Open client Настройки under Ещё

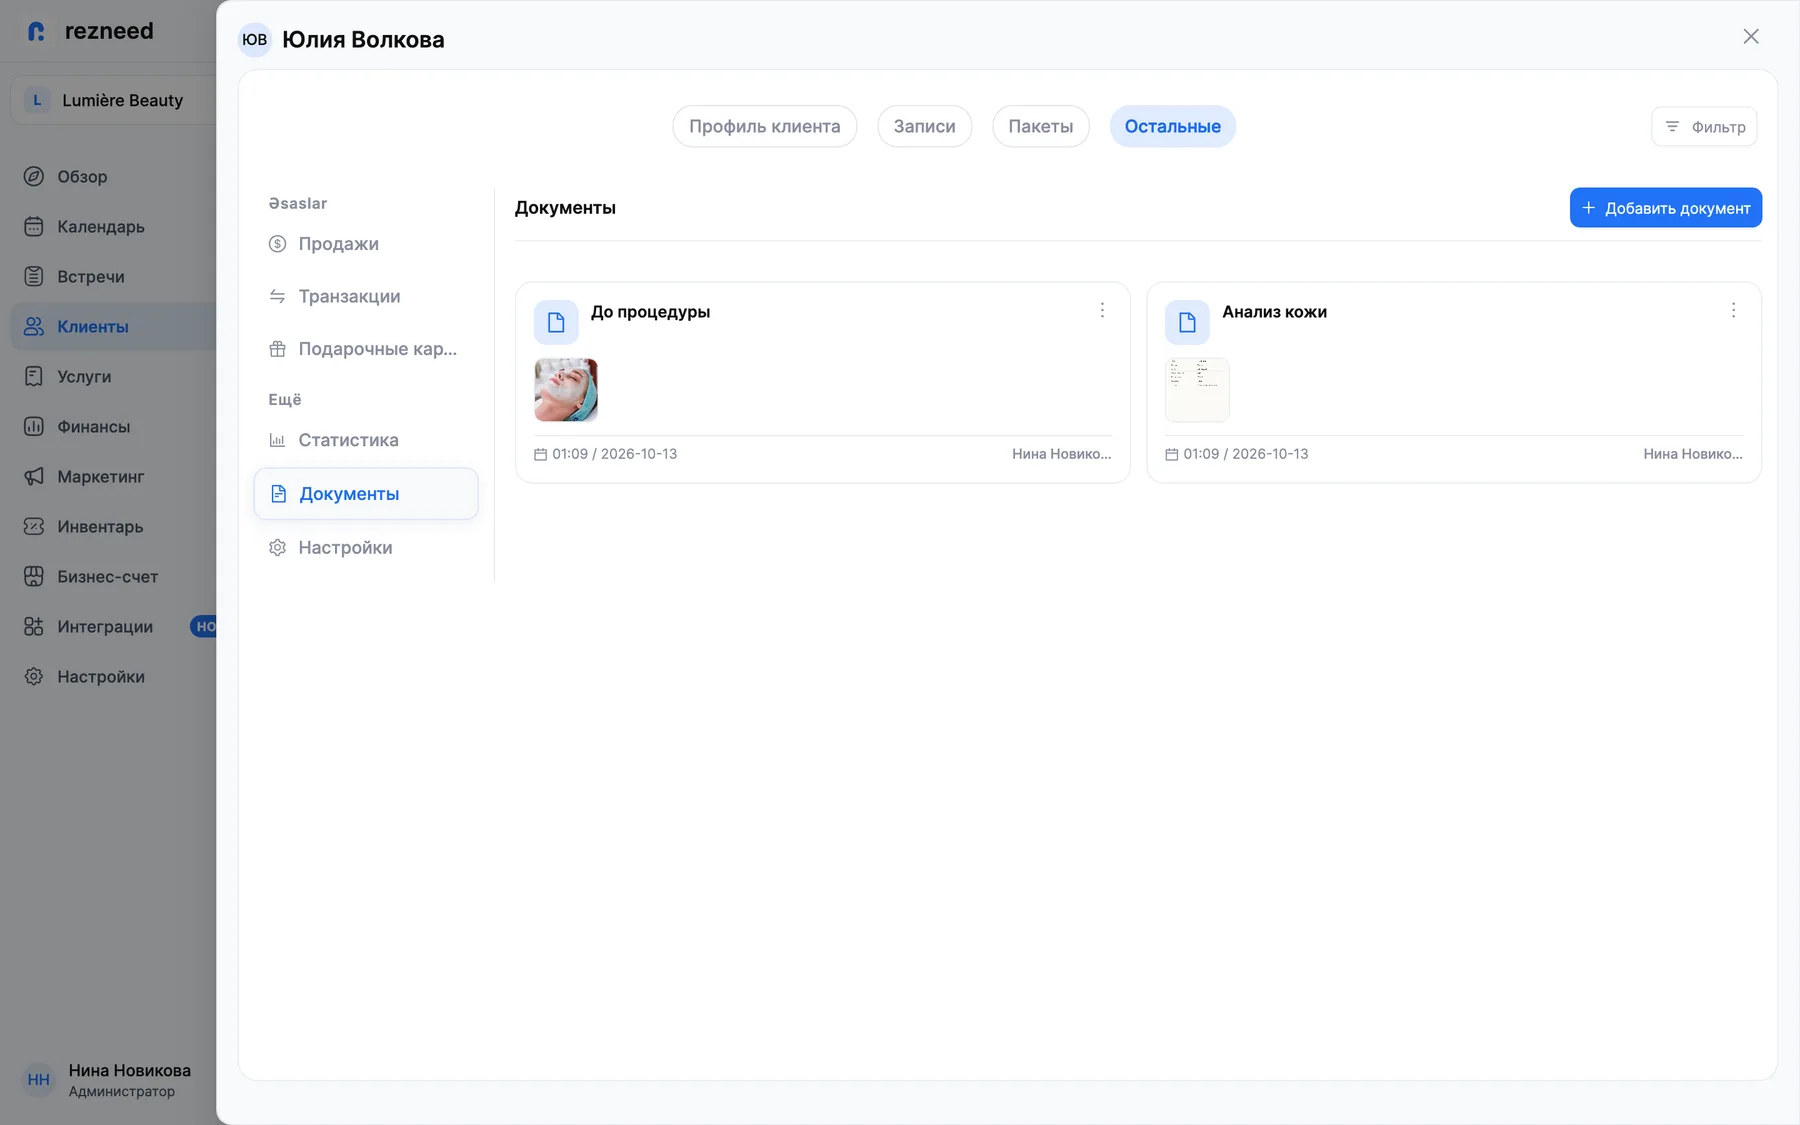[x=366, y=548]
